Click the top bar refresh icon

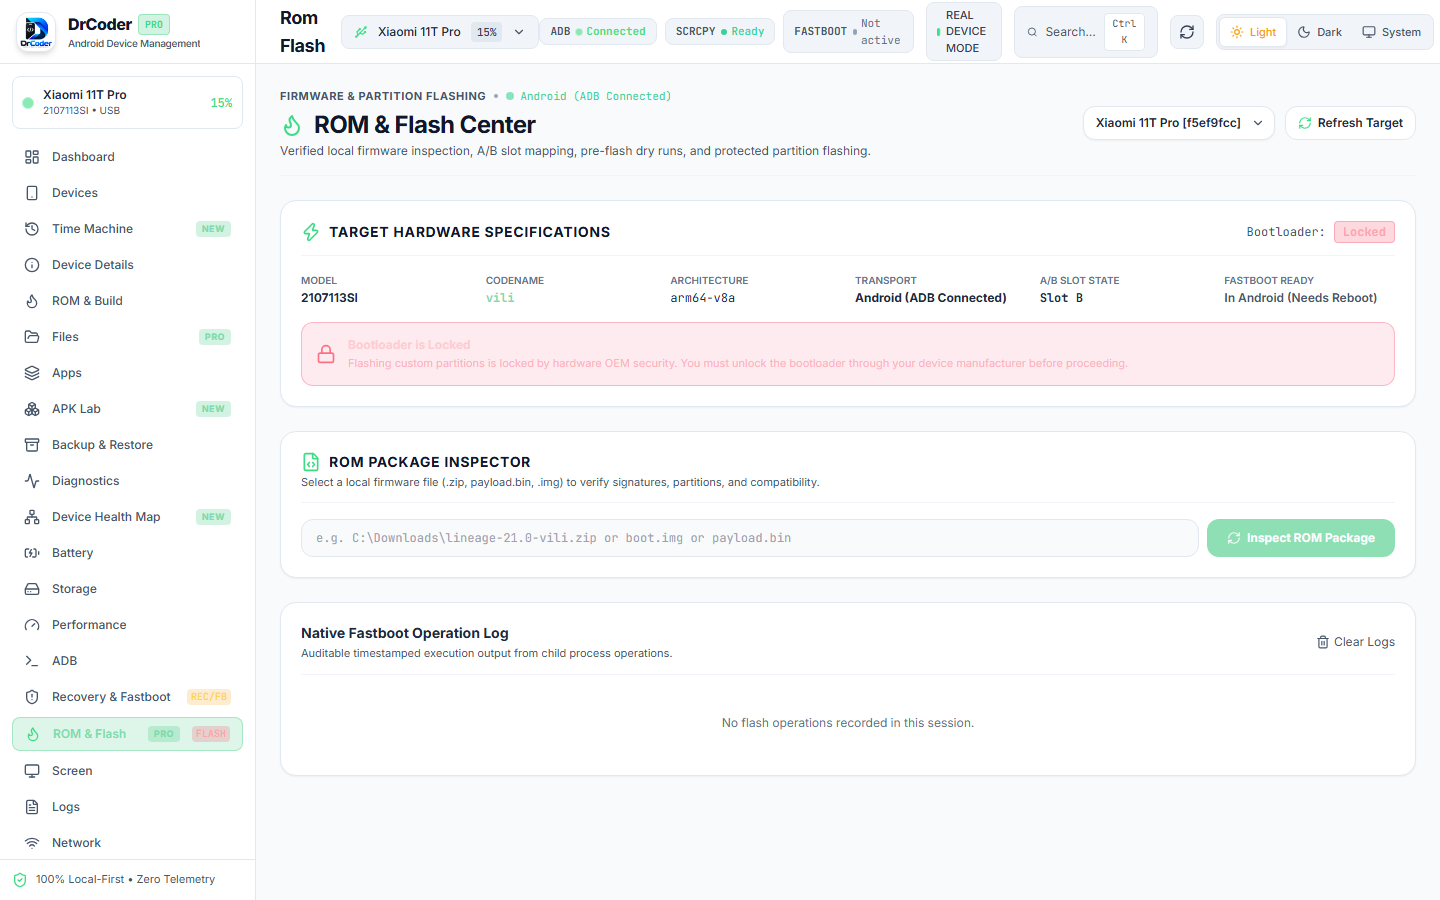(x=1187, y=32)
